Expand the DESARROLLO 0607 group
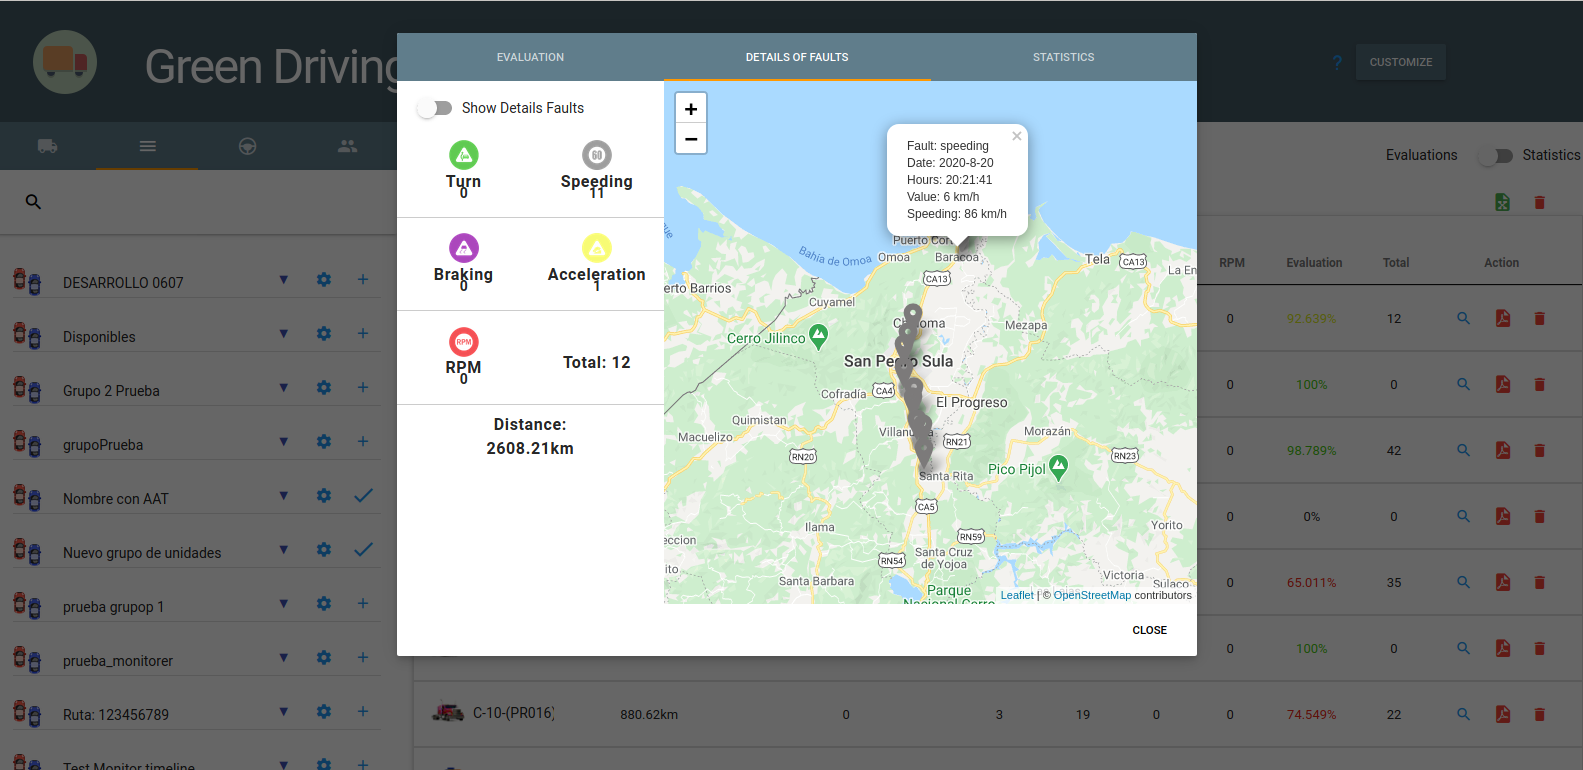Image resolution: width=1583 pixels, height=770 pixels. (284, 280)
